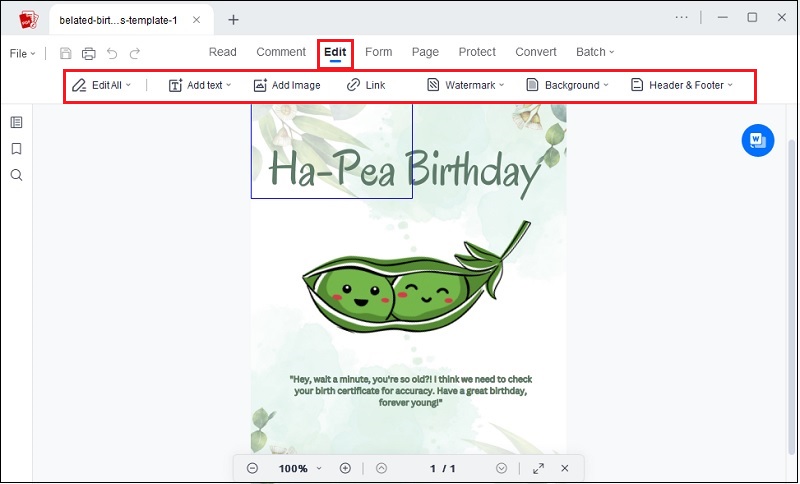Switch to the Convert tab
Image resolution: width=800 pixels, height=484 pixels.
click(536, 52)
